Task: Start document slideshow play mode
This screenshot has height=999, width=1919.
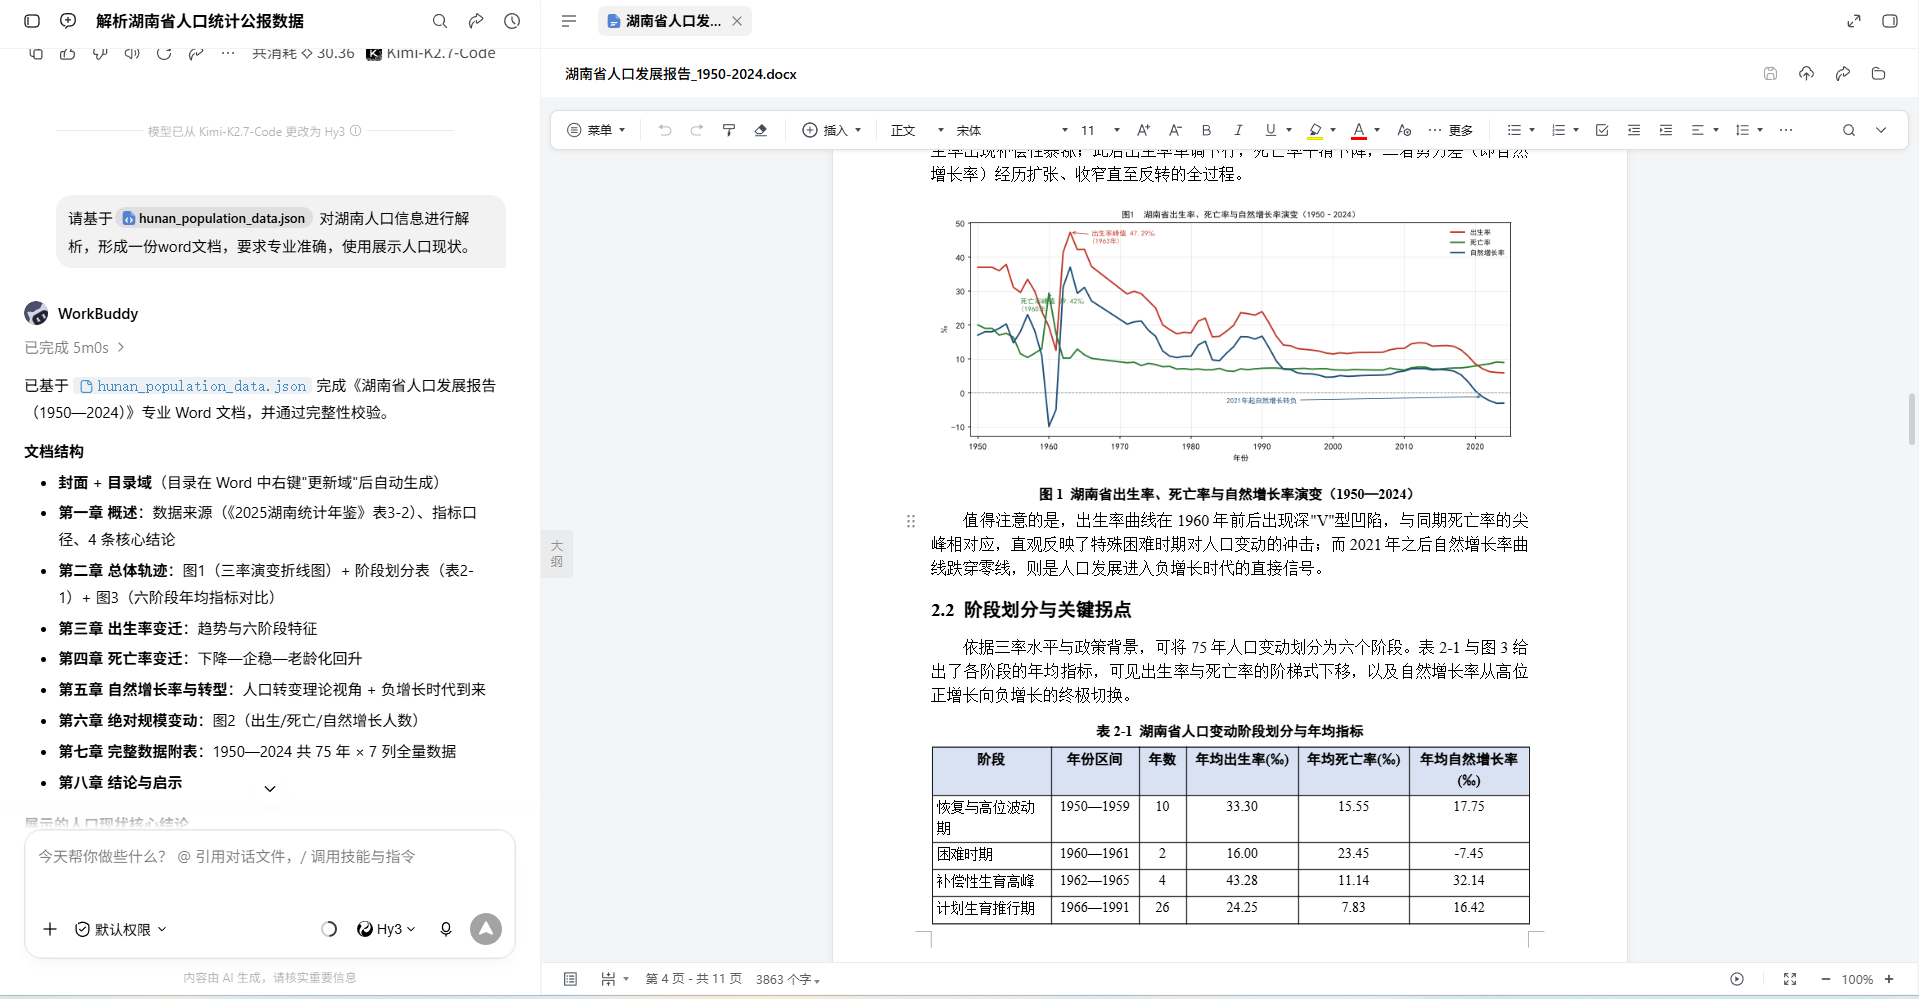Action: click(x=1737, y=979)
